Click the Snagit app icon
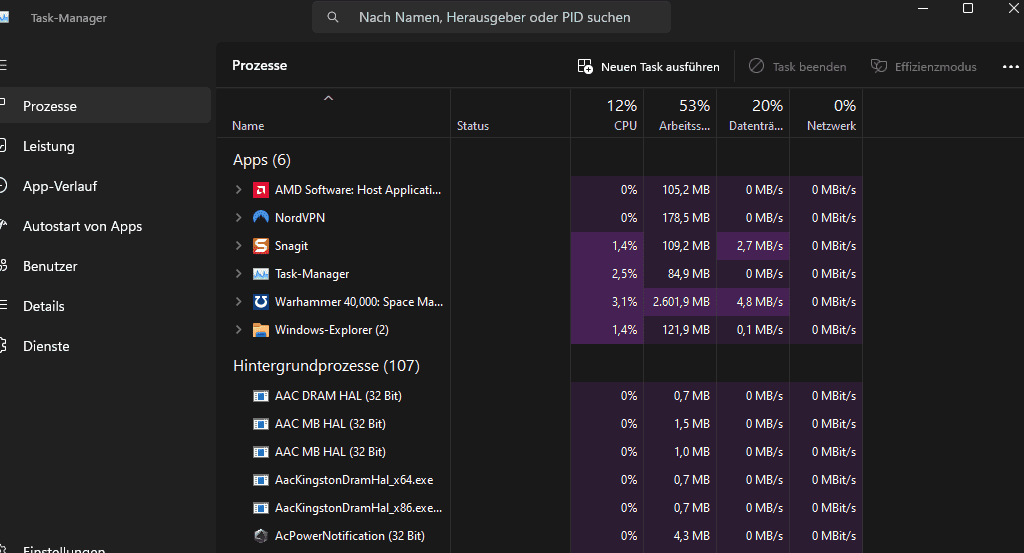The width and height of the screenshot is (1024, 553). [261, 246]
